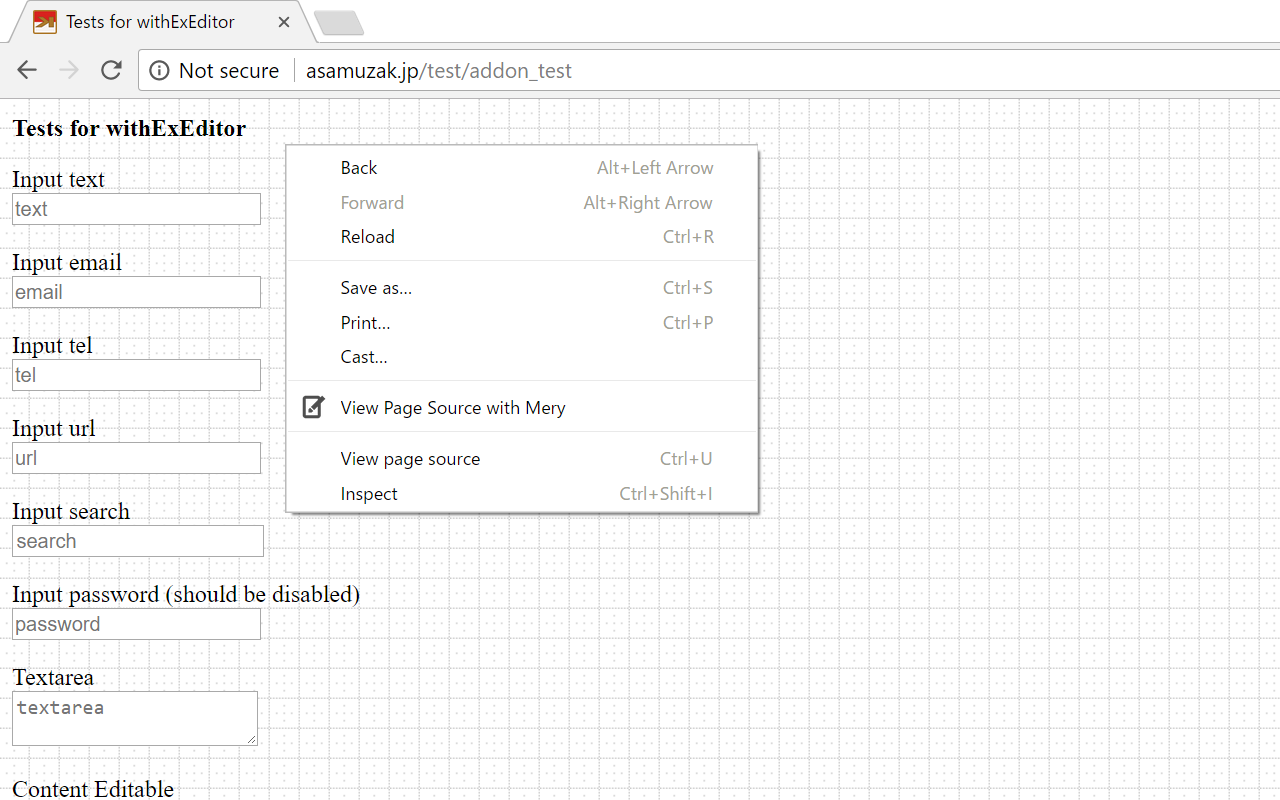Focus the password input field

pos(136,624)
